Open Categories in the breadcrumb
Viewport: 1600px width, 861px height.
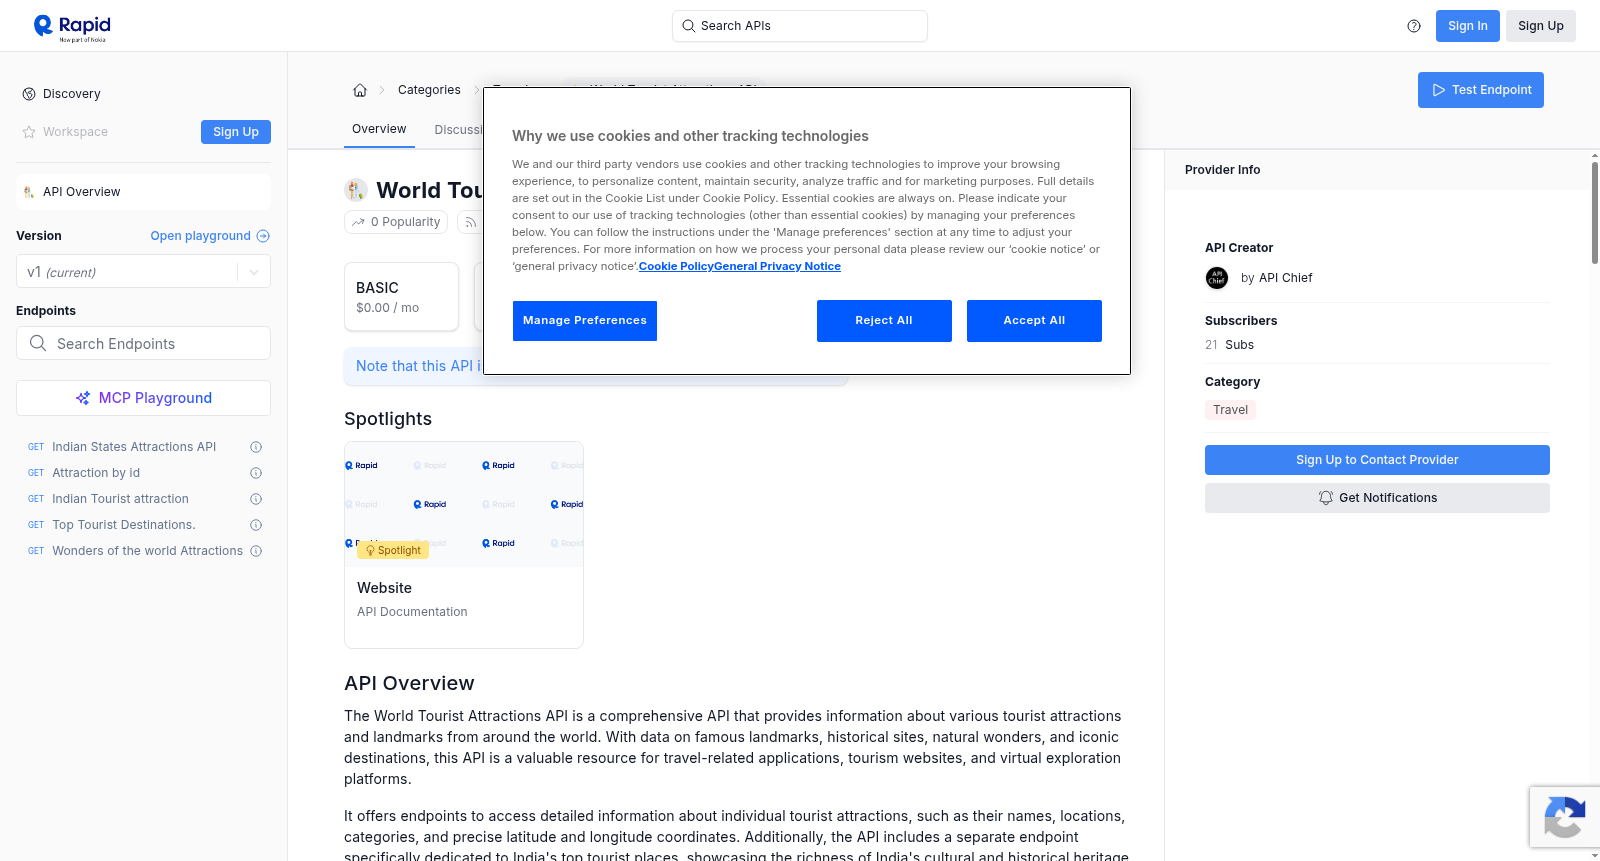point(429,90)
